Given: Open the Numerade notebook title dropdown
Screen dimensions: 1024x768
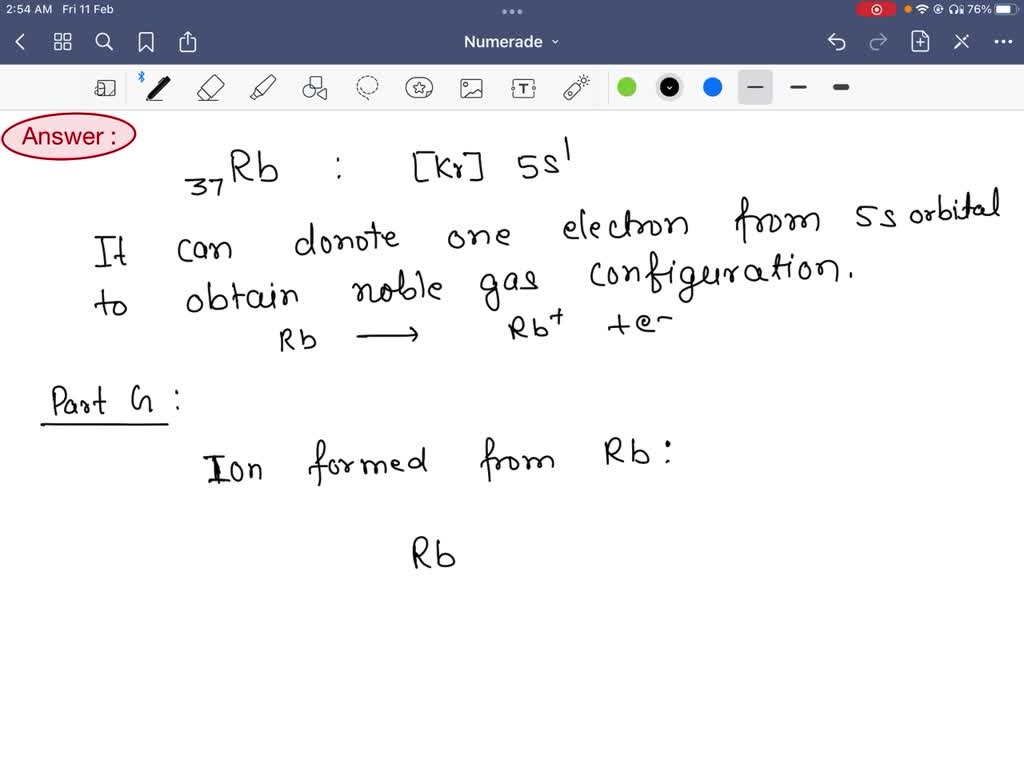Looking at the screenshot, I should (512, 42).
